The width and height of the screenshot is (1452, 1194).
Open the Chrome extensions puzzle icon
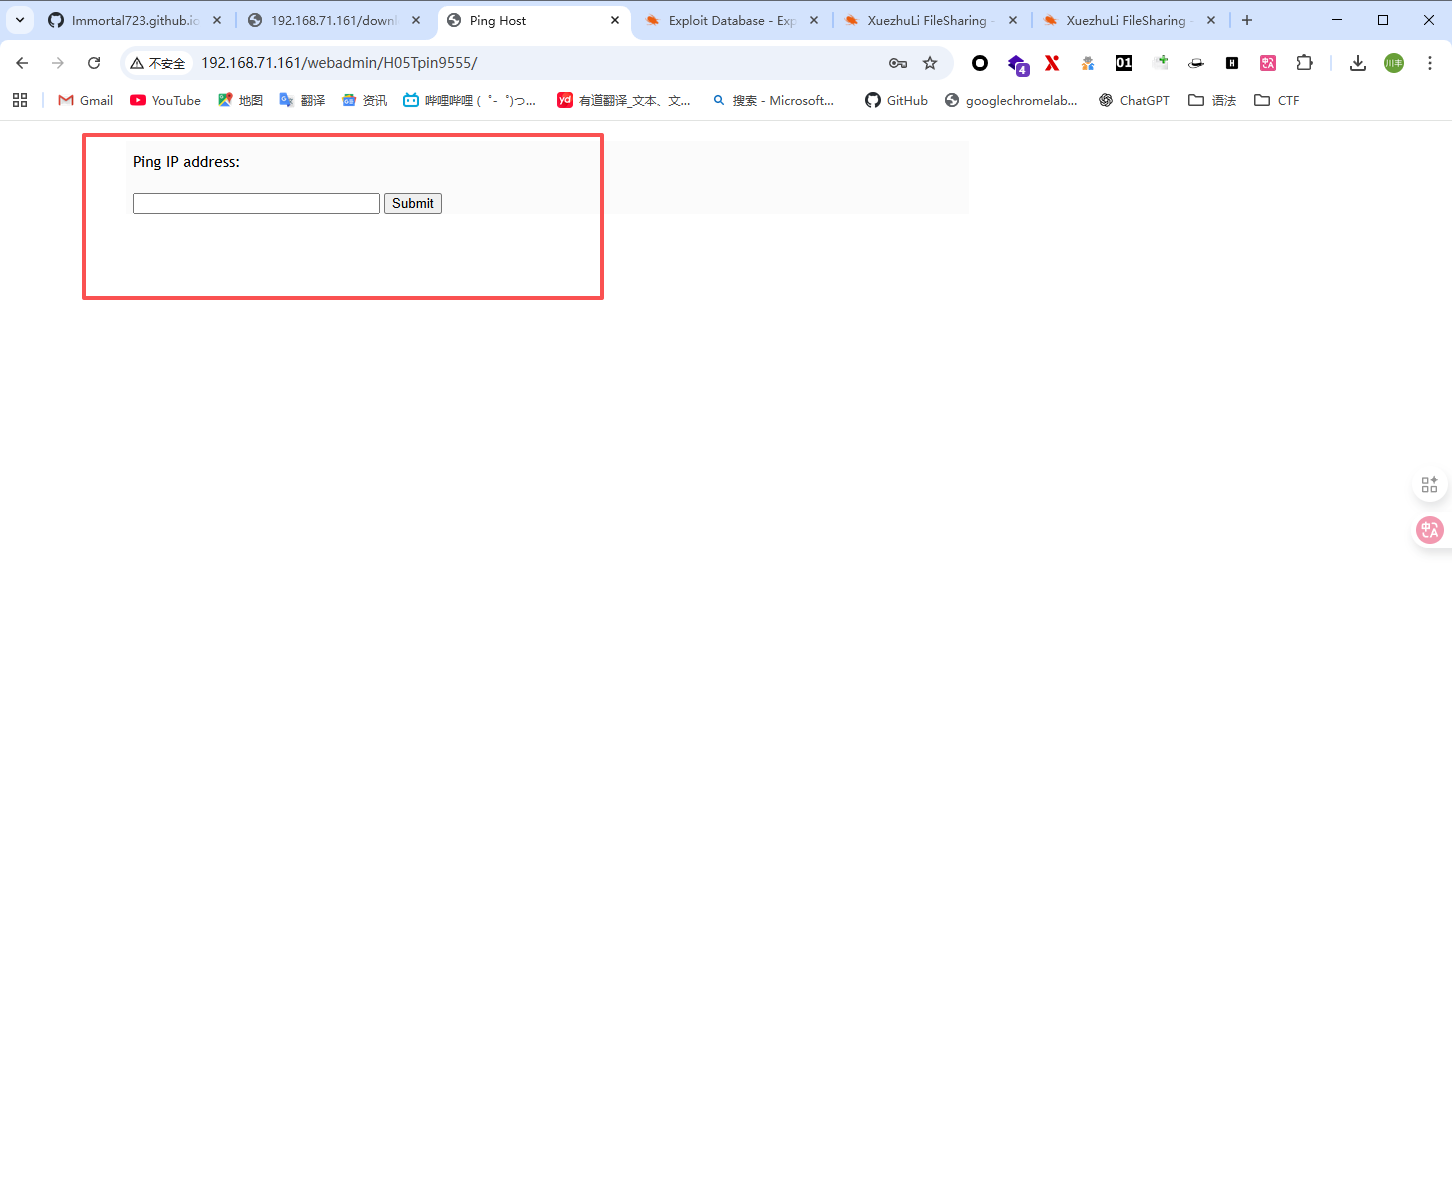(x=1304, y=63)
